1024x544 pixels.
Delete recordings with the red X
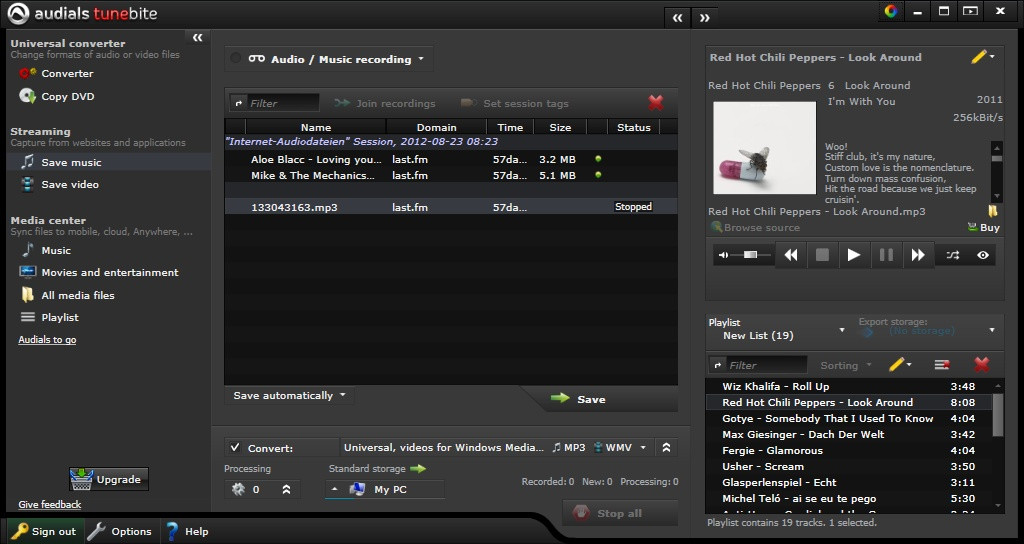[656, 103]
